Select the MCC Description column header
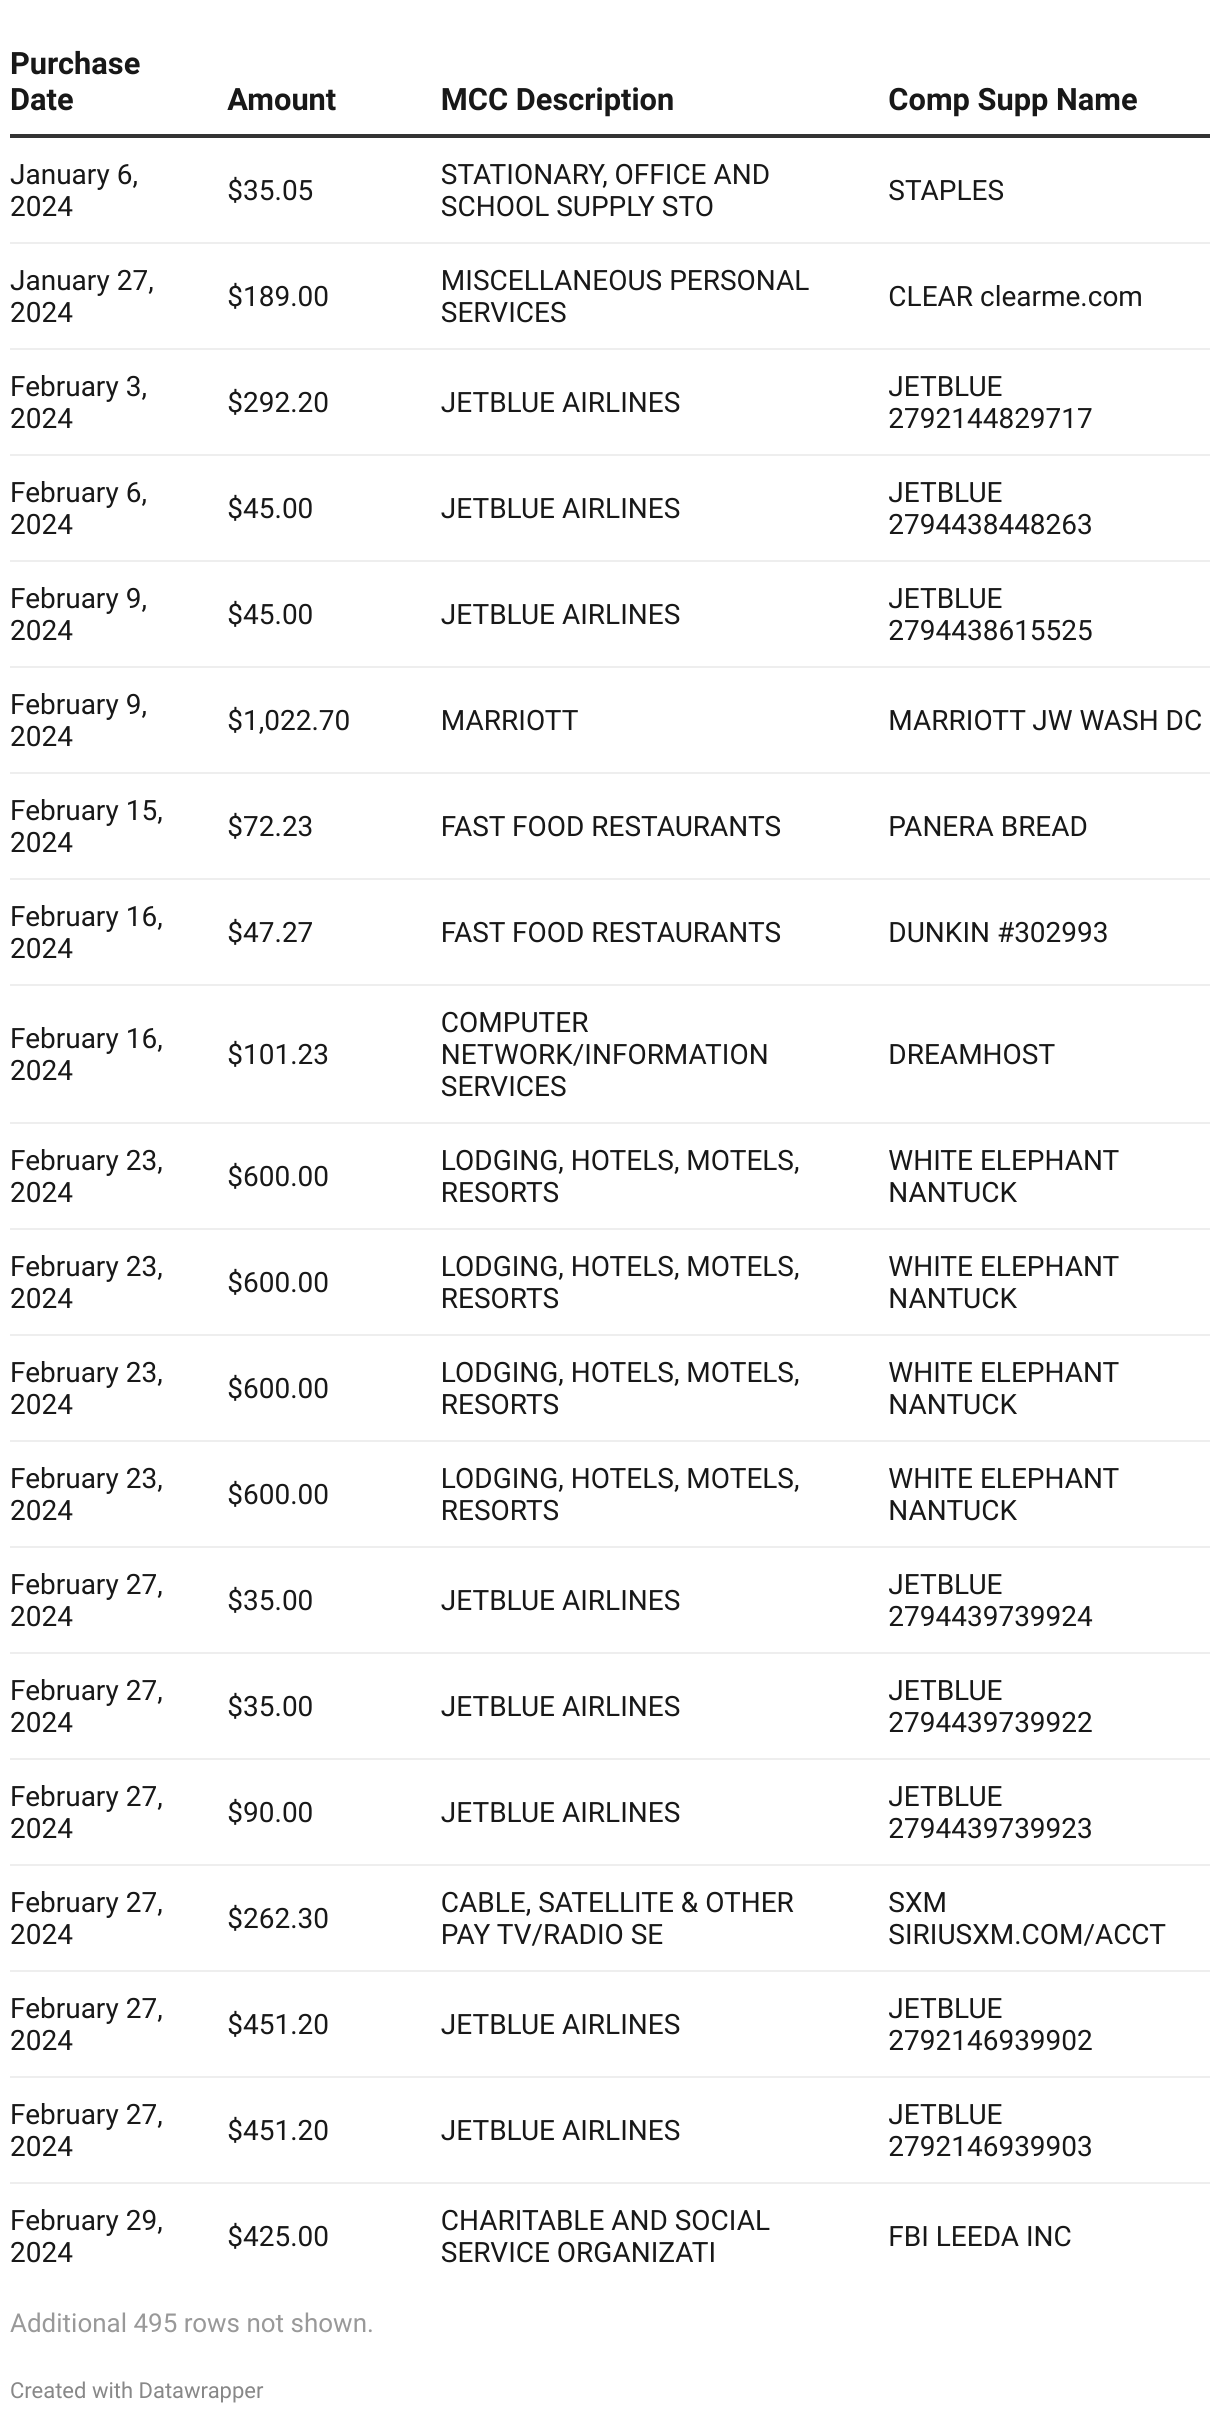This screenshot has height=2414, width=1220. [x=557, y=100]
